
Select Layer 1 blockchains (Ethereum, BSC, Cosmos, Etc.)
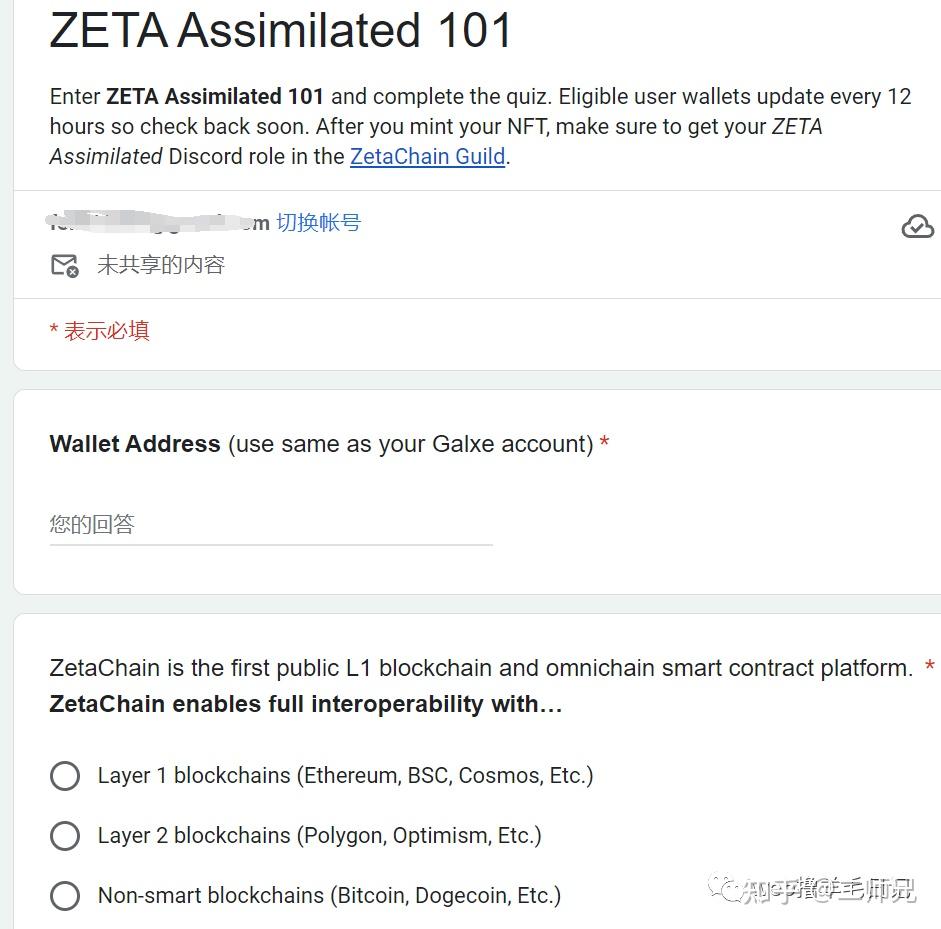(x=65, y=775)
